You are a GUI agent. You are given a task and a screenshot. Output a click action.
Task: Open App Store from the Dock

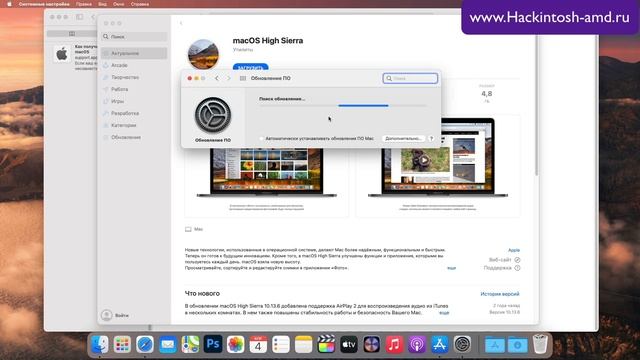[x=439, y=345]
